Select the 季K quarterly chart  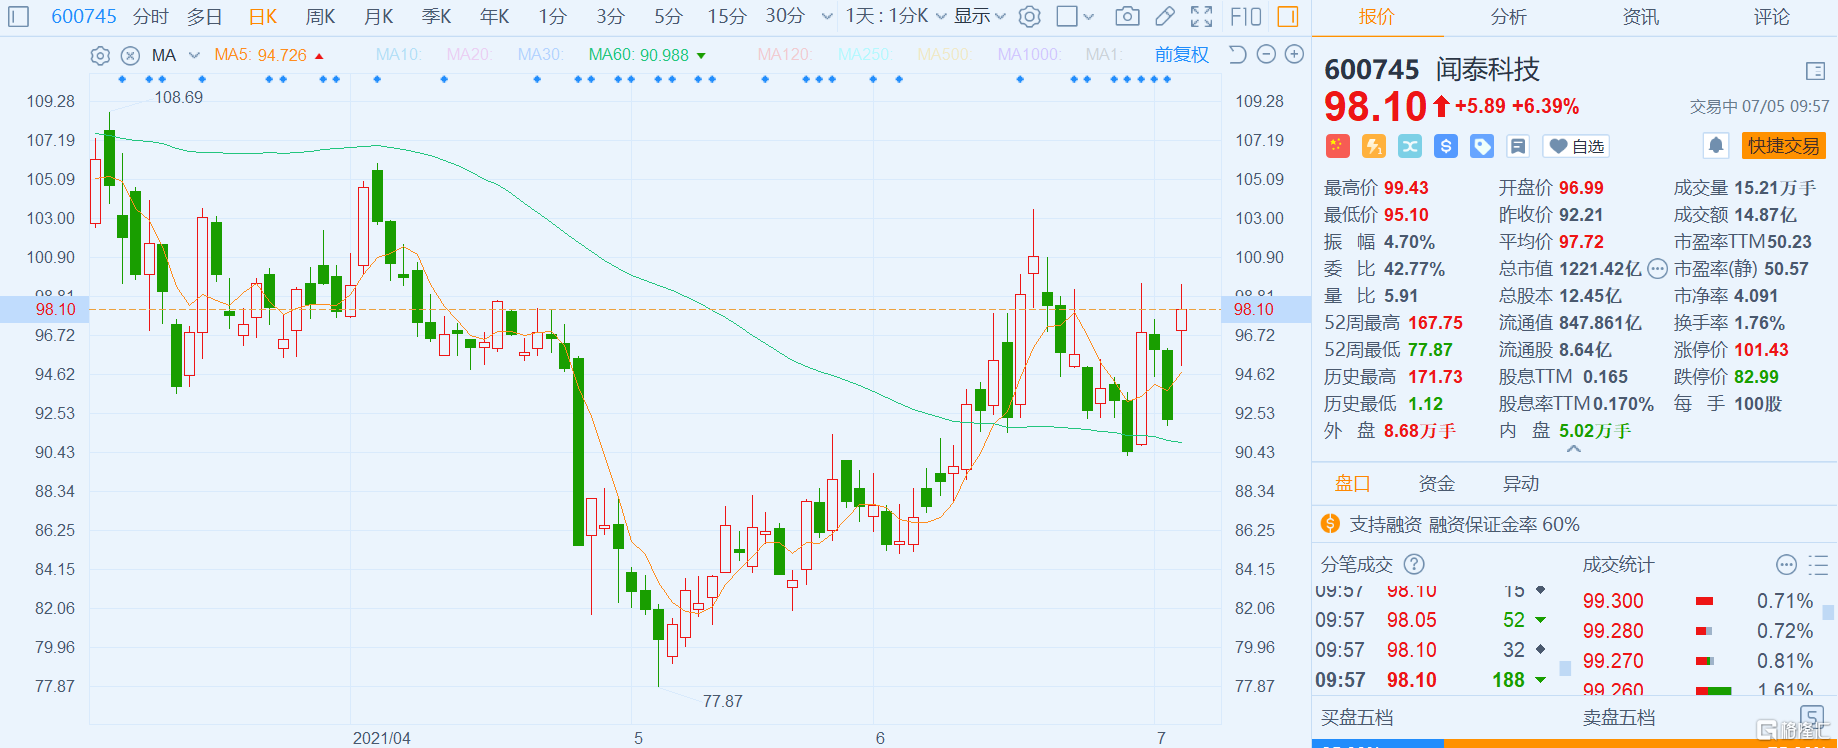(436, 17)
